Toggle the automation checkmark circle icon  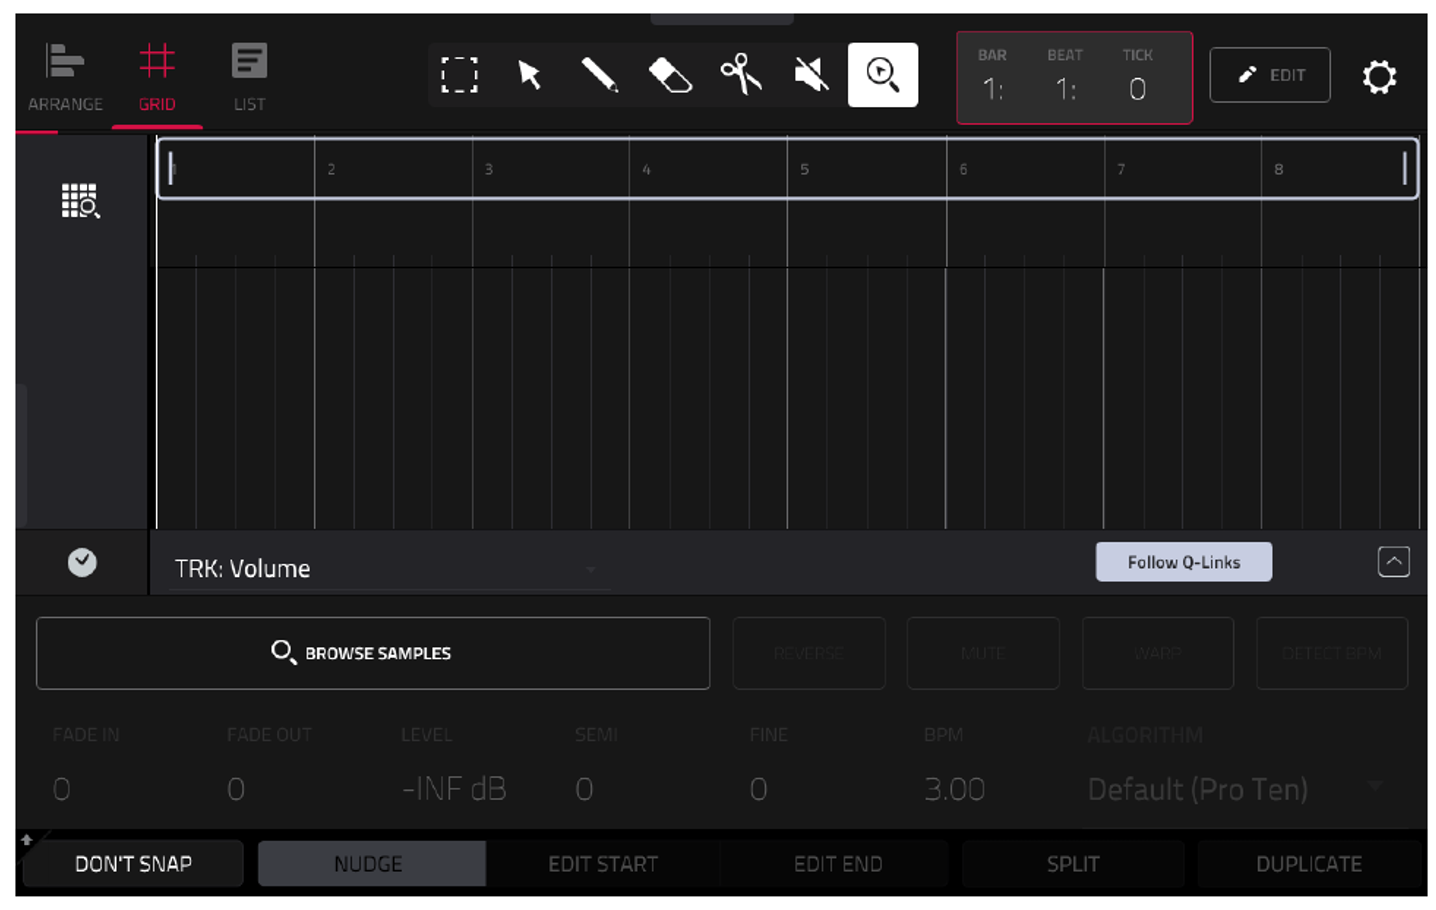pyautogui.click(x=82, y=563)
